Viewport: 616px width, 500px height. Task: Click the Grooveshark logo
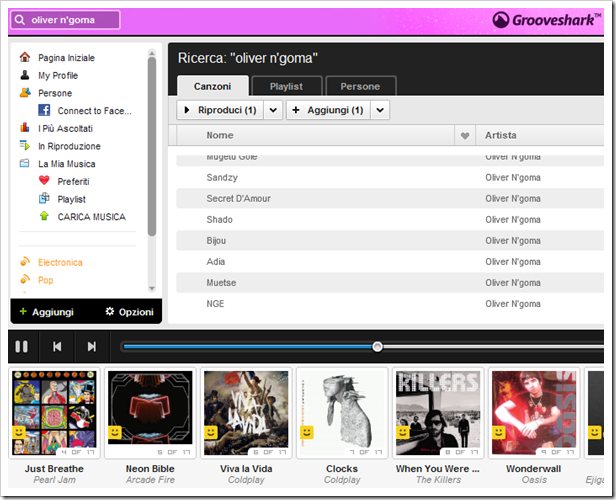(x=547, y=20)
